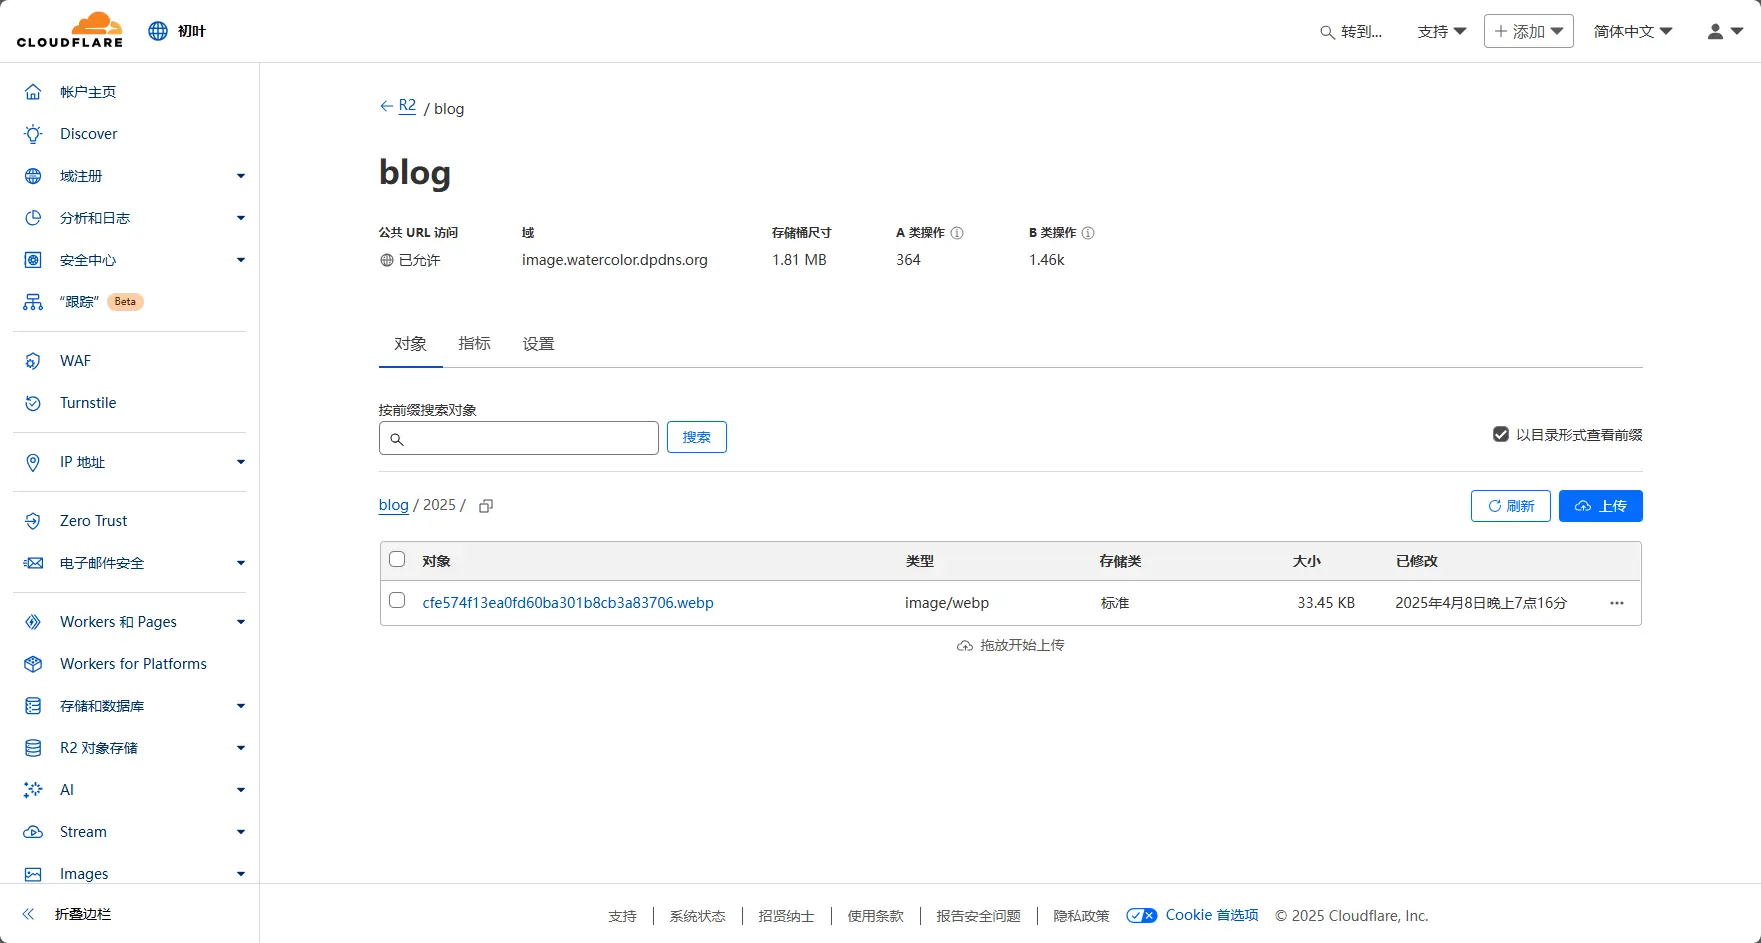Image resolution: width=1761 pixels, height=943 pixels.
Task: Select the cfe574f13ea0 webp file checkbox
Action: pyautogui.click(x=397, y=601)
